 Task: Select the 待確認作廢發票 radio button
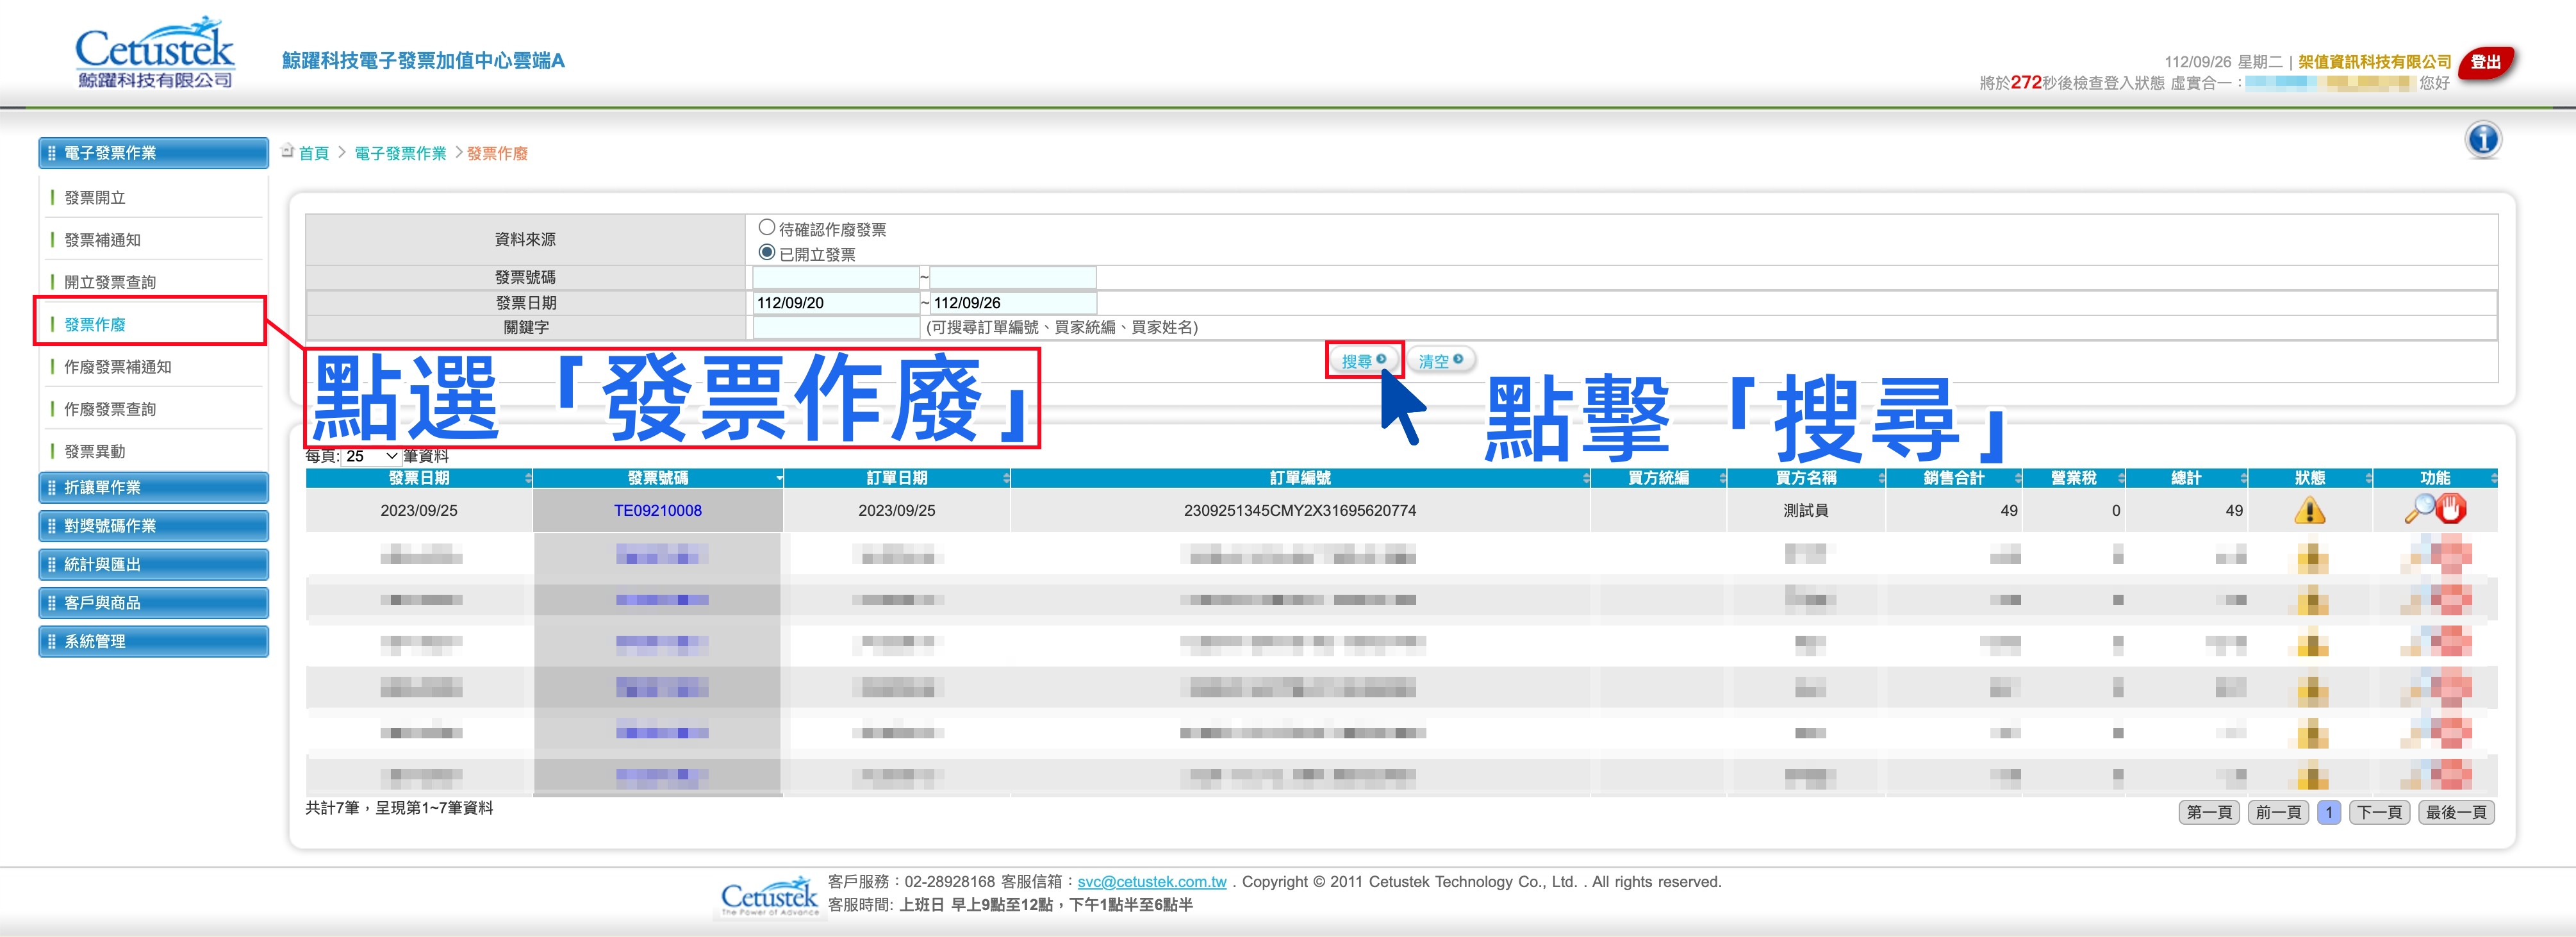click(x=767, y=227)
